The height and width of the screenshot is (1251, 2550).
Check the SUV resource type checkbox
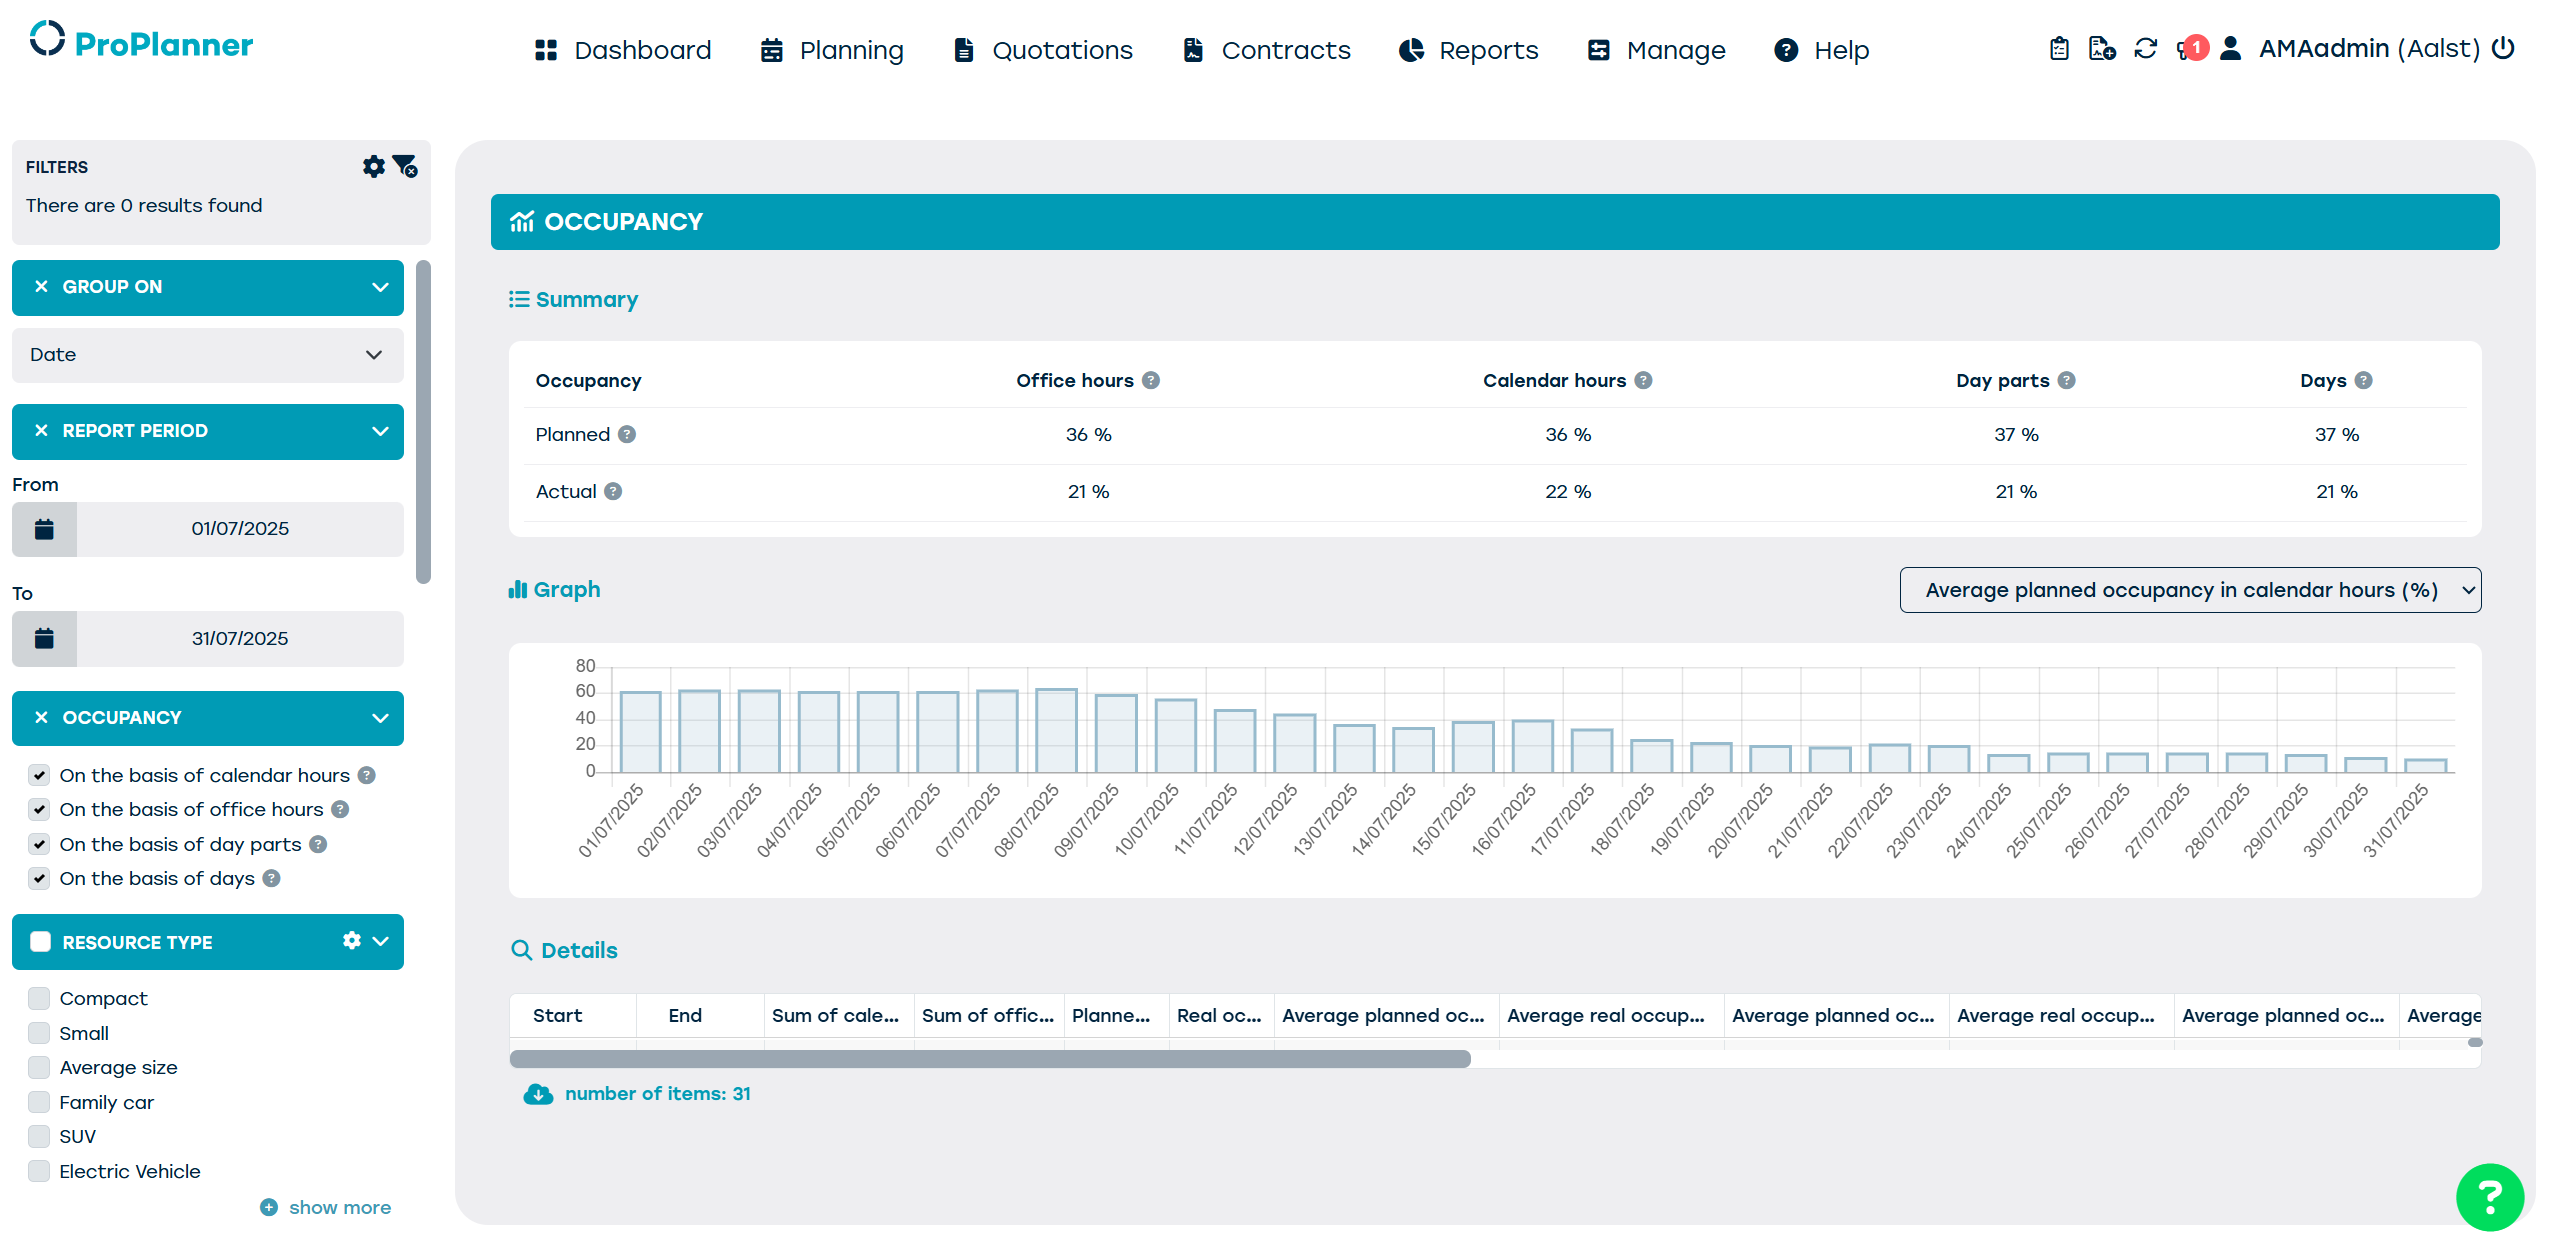pyautogui.click(x=39, y=1136)
